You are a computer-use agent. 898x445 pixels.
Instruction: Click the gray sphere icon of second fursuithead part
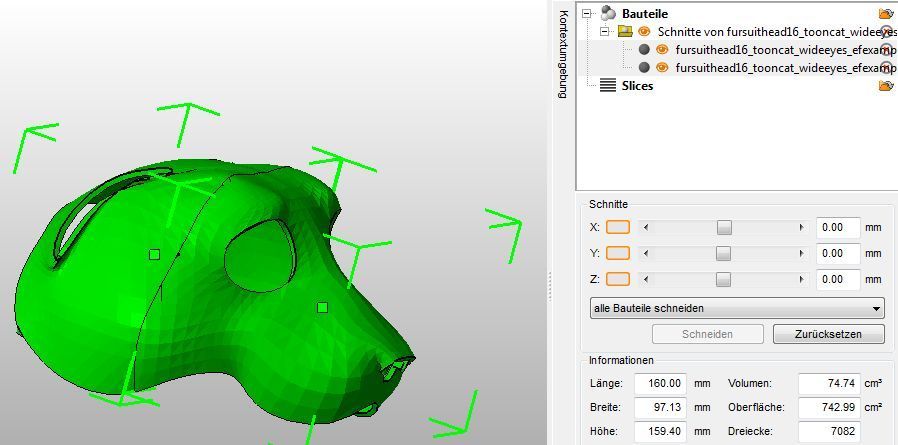click(644, 68)
